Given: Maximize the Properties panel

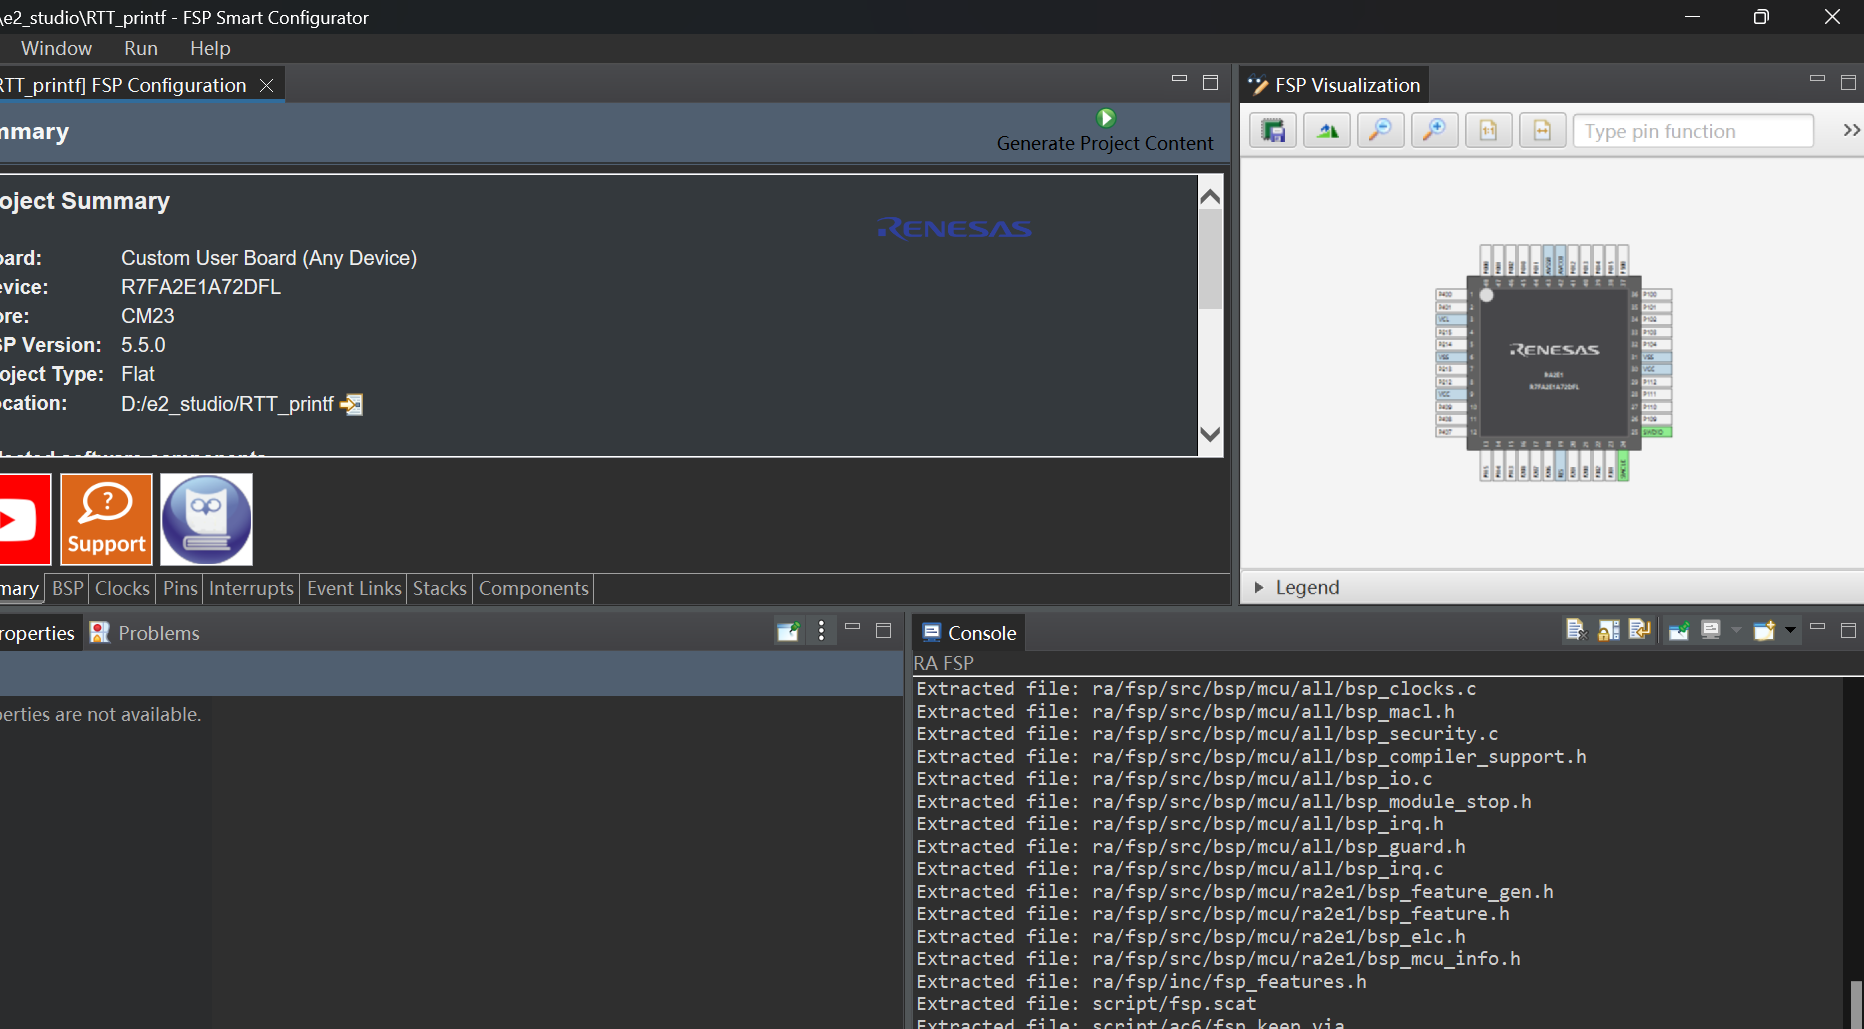Looking at the screenshot, I should (x=883, y=630).
